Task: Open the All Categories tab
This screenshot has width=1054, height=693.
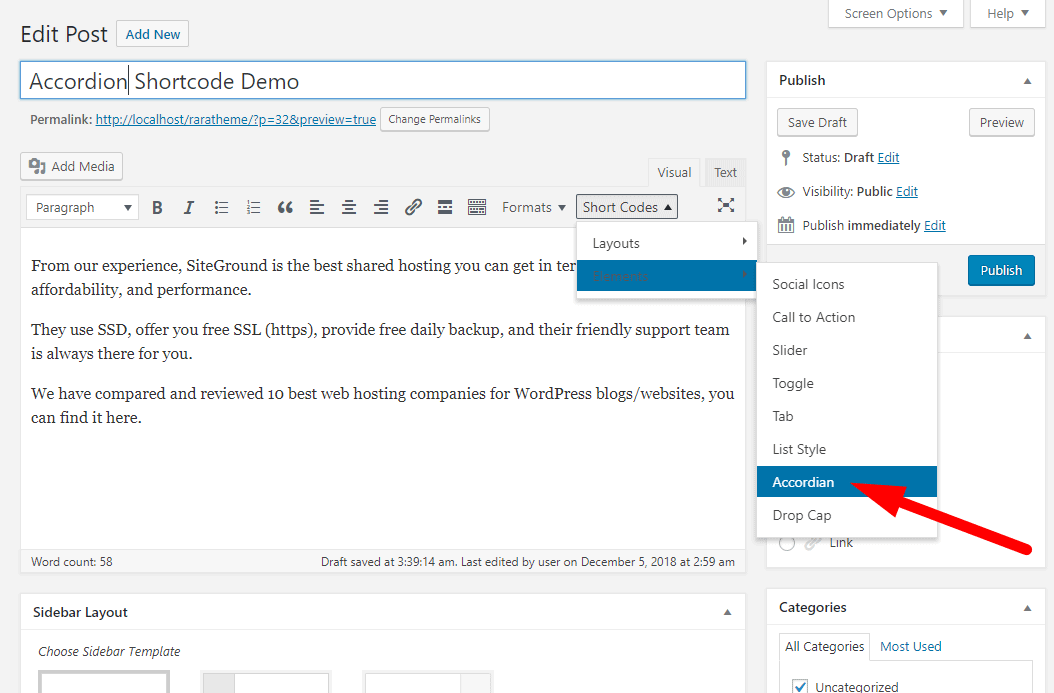Action: [x=824, y=647]
